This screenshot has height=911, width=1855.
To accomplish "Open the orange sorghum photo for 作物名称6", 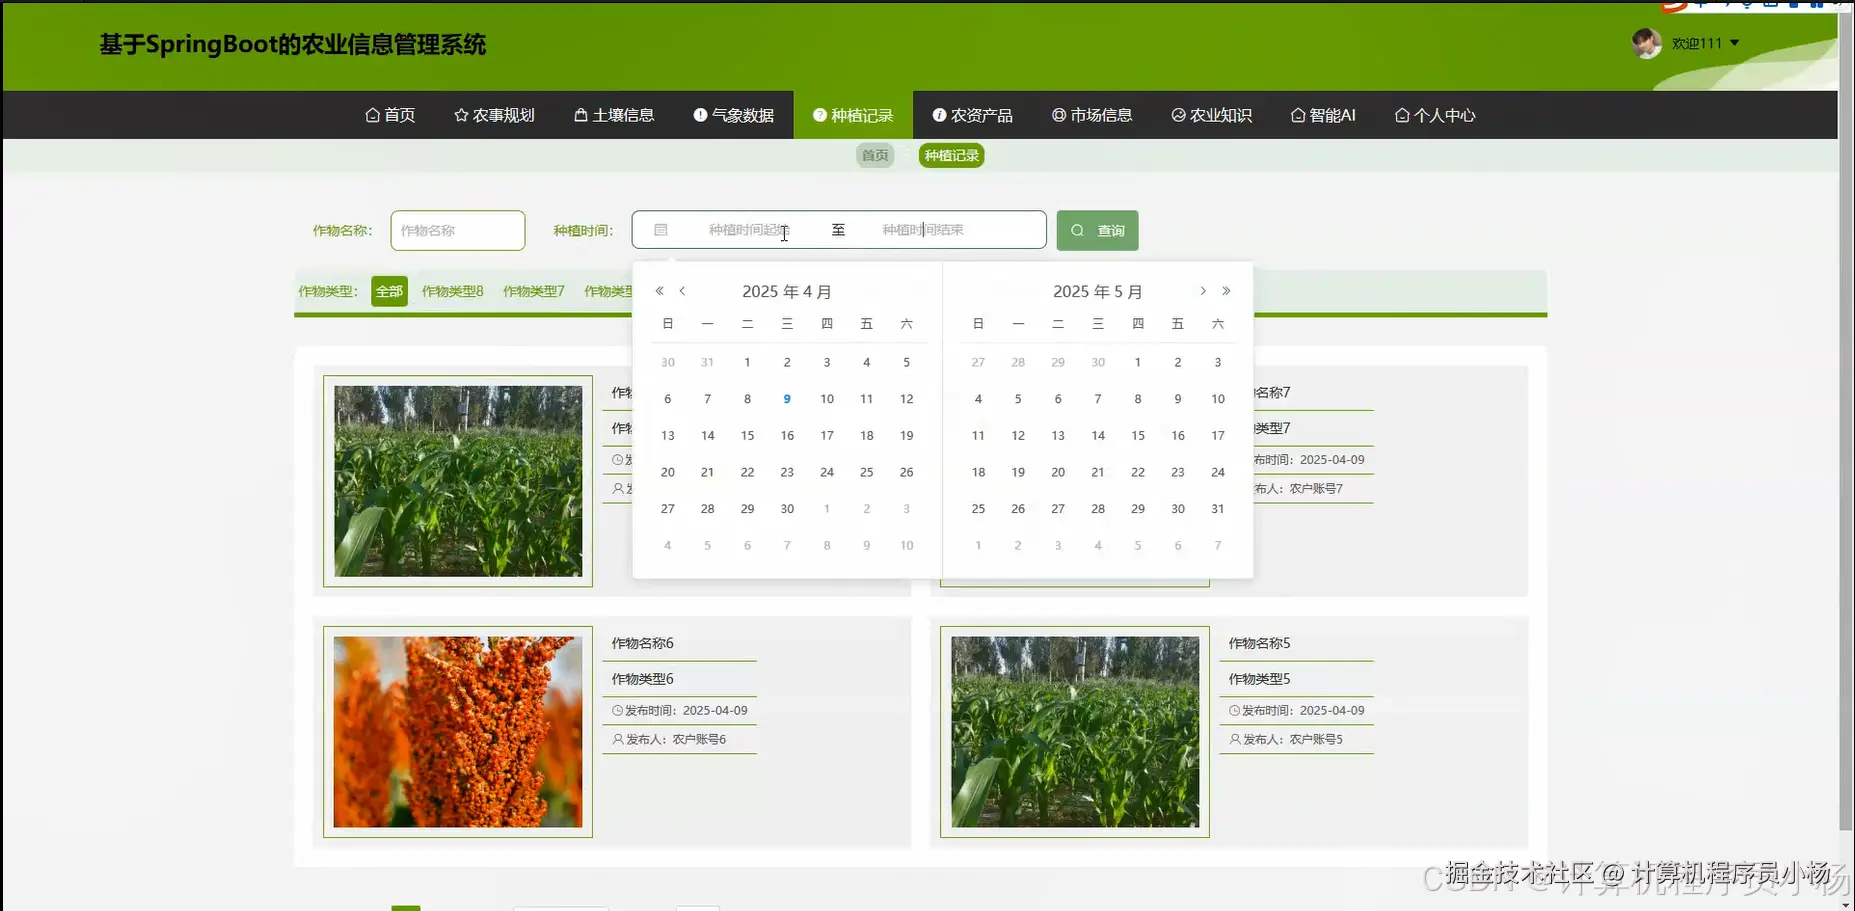I will pyautogui.click(x=458, y=732).
